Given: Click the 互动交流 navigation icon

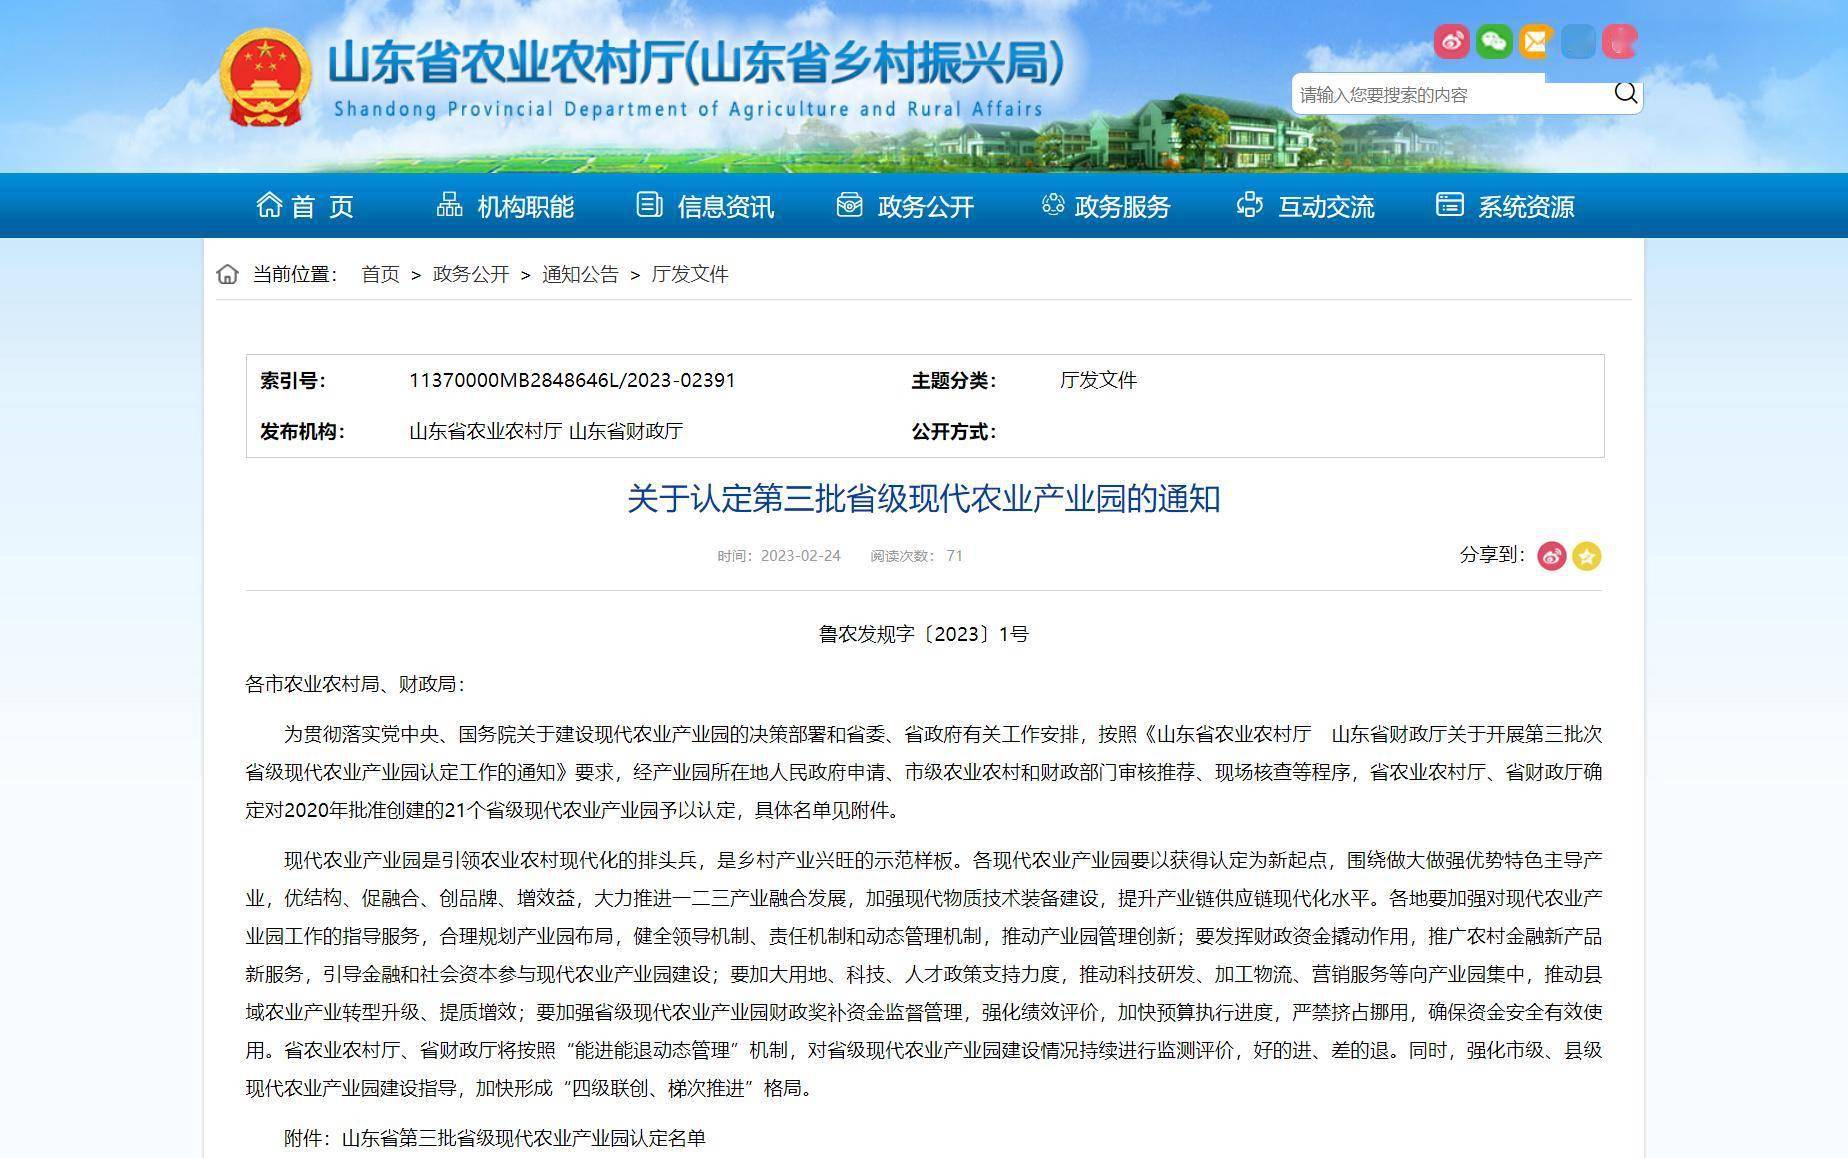Looking at the screenshot, I should click(1249, 205).
